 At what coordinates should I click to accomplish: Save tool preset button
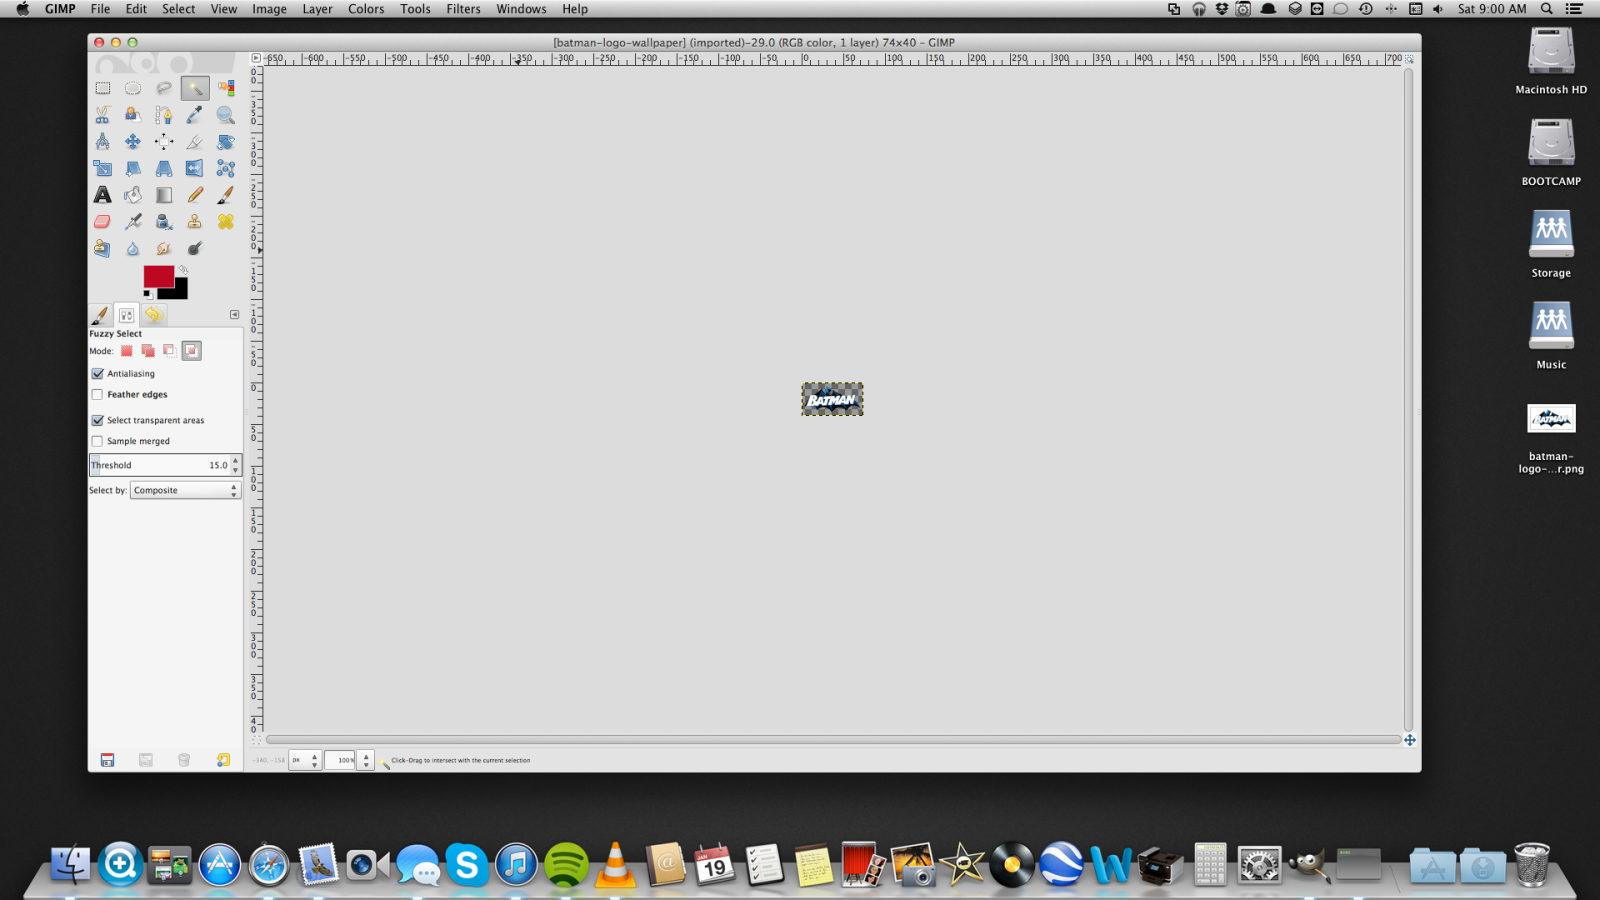(x=107, y=760)
